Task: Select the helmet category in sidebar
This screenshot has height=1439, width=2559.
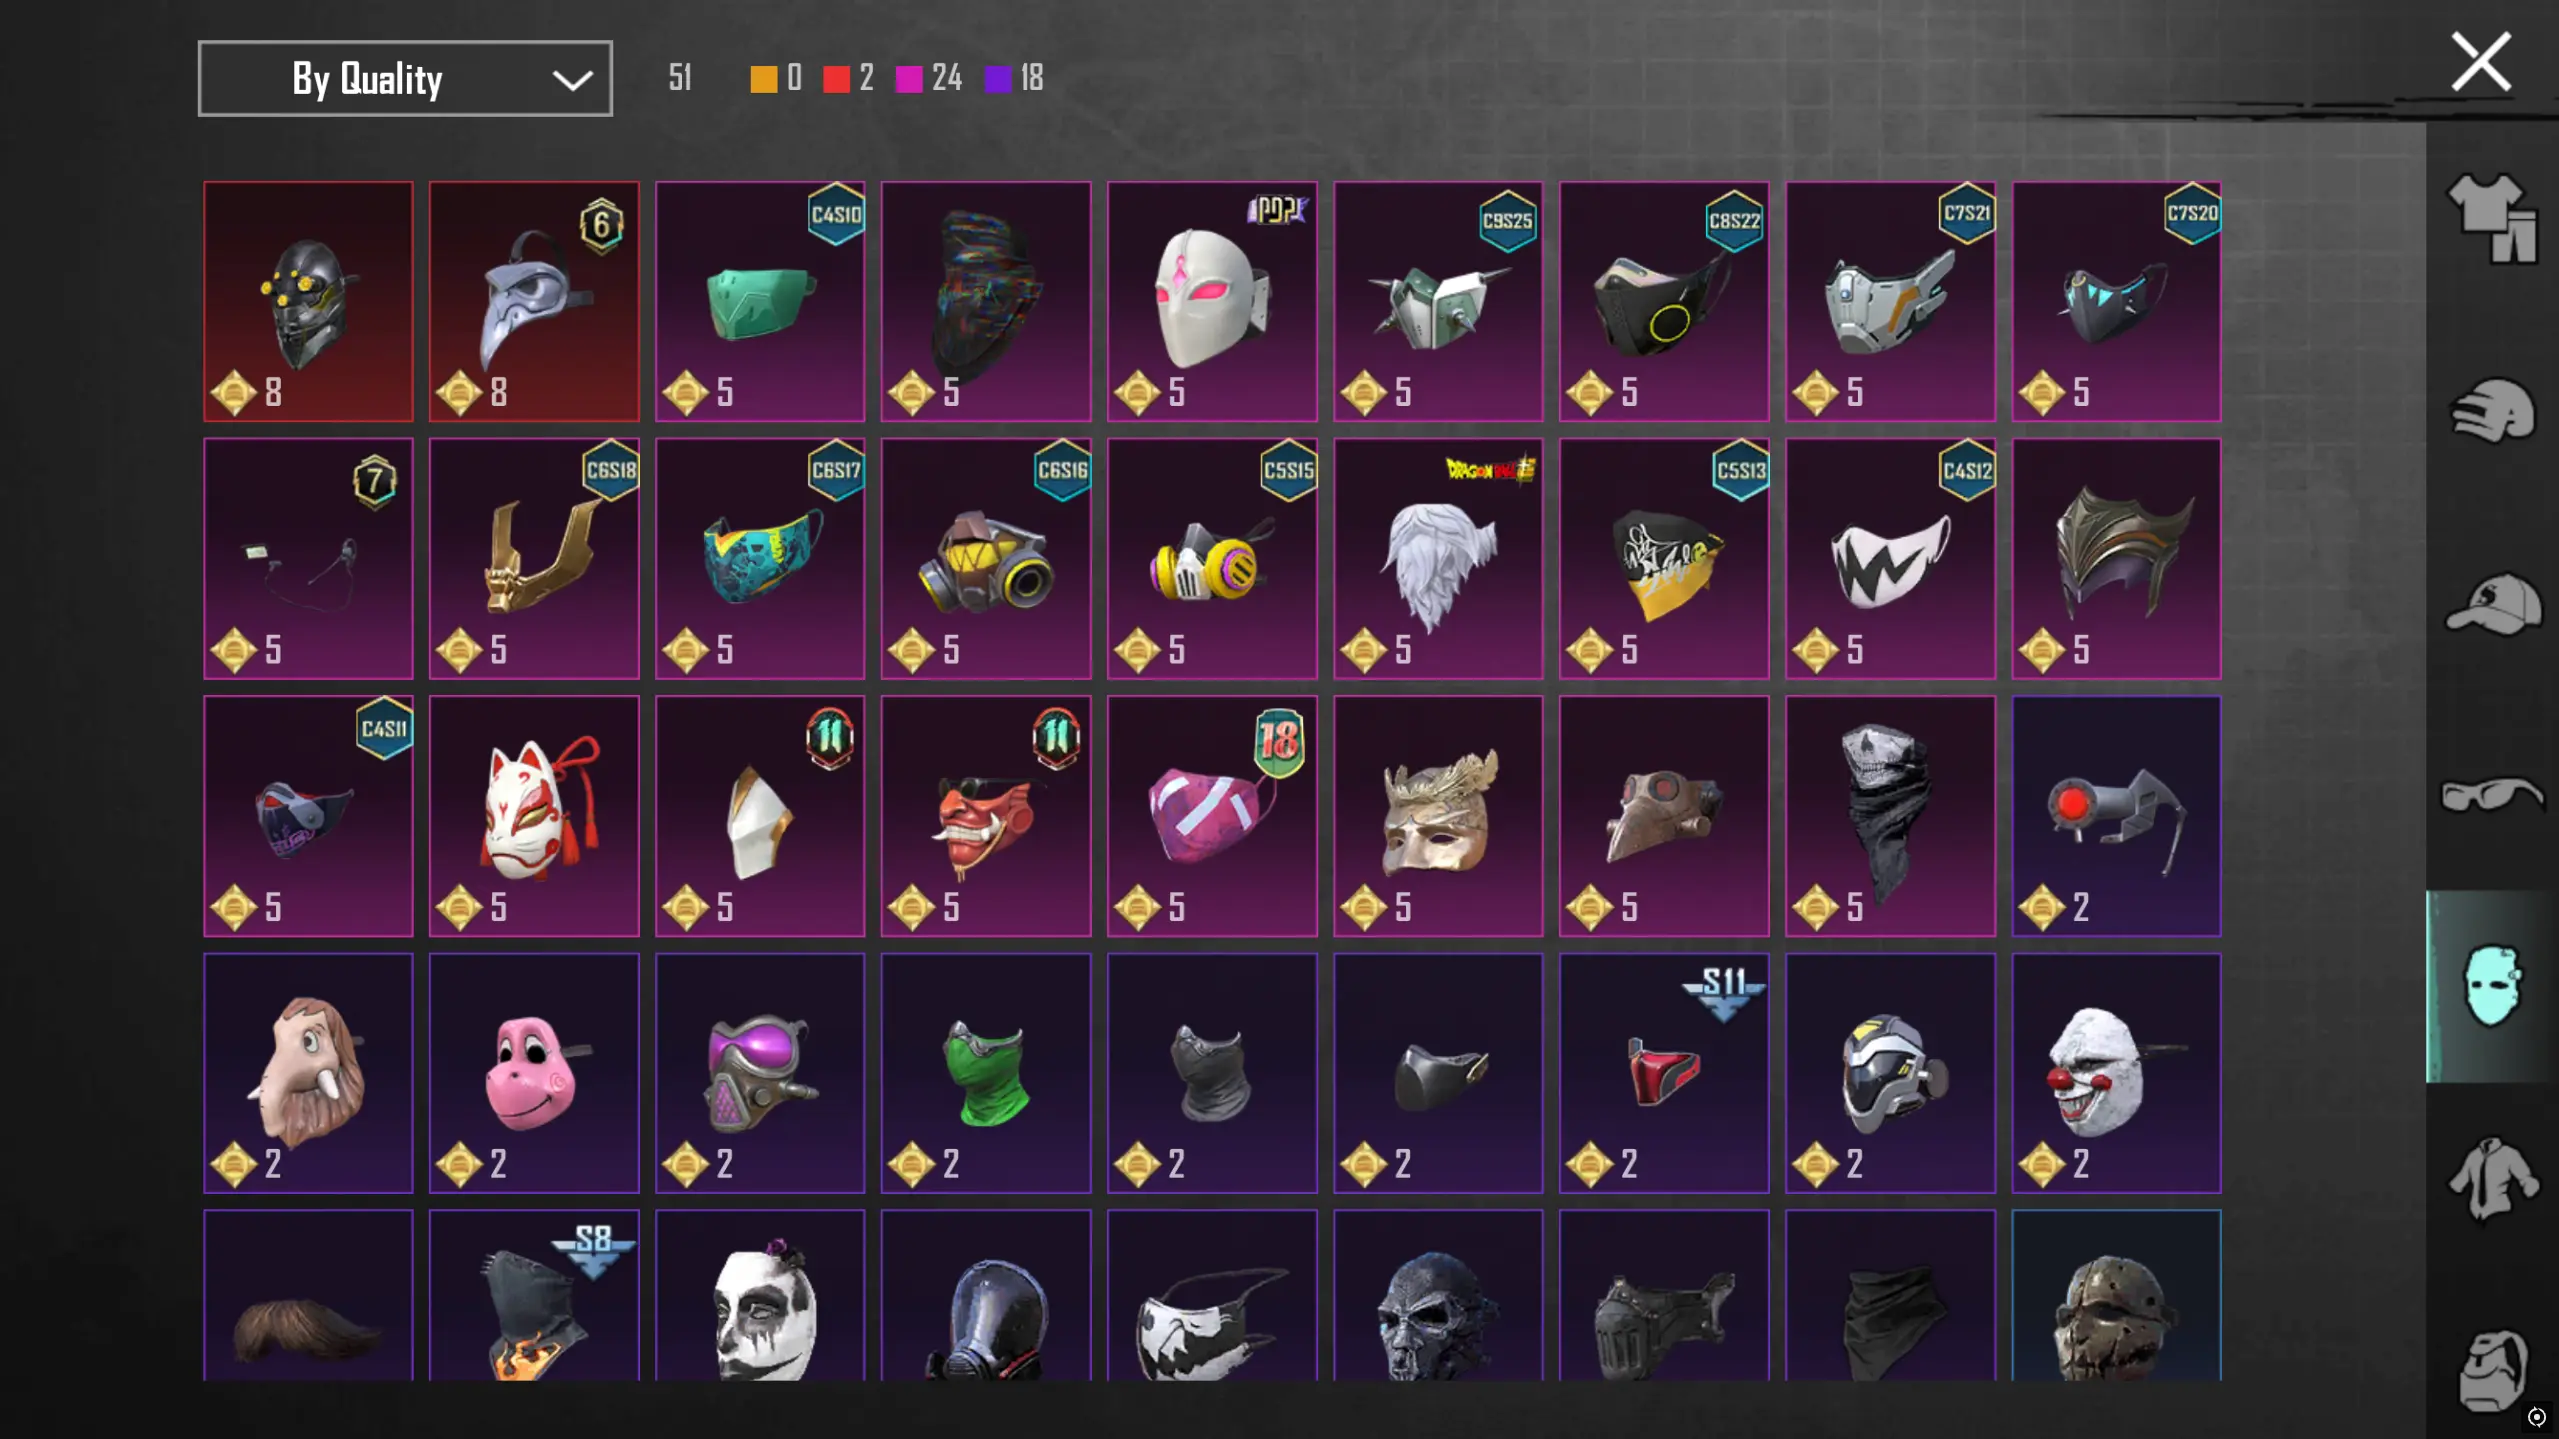Action: tap(2492, 411)
